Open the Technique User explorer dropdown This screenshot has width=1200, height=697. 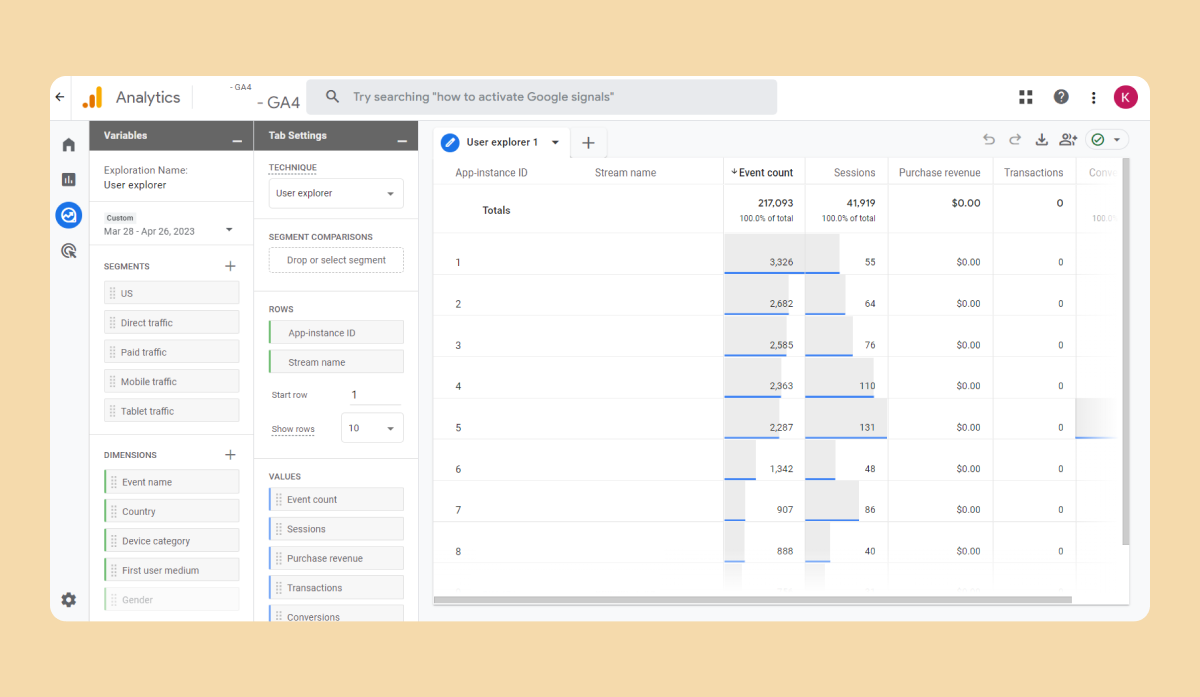[336, 193]
